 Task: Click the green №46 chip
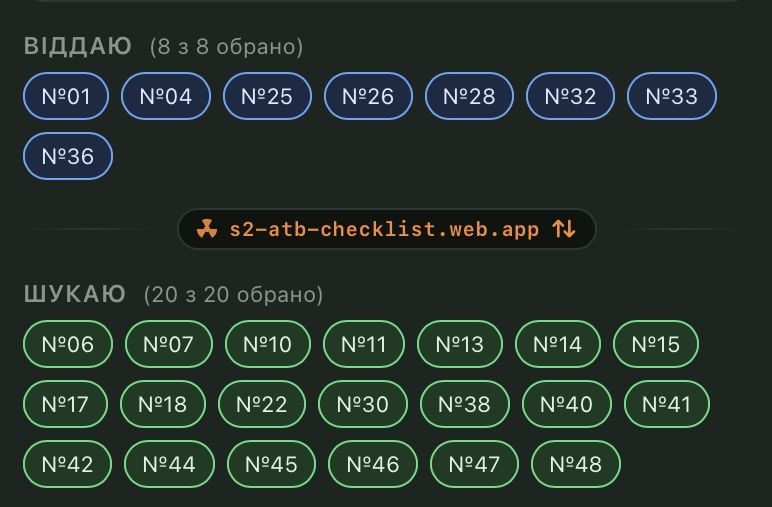(x=372, y=465)
